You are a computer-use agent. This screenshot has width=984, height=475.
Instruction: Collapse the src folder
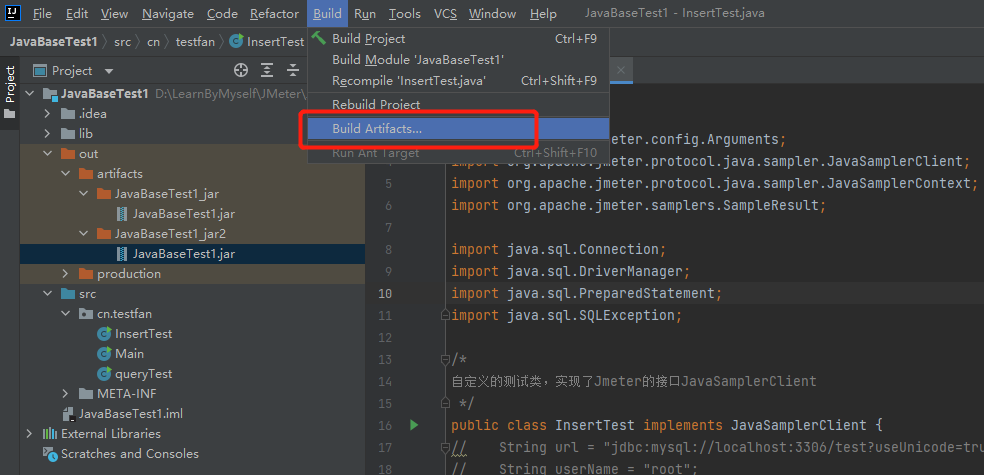pyautogui.click(x=48, y=294)
